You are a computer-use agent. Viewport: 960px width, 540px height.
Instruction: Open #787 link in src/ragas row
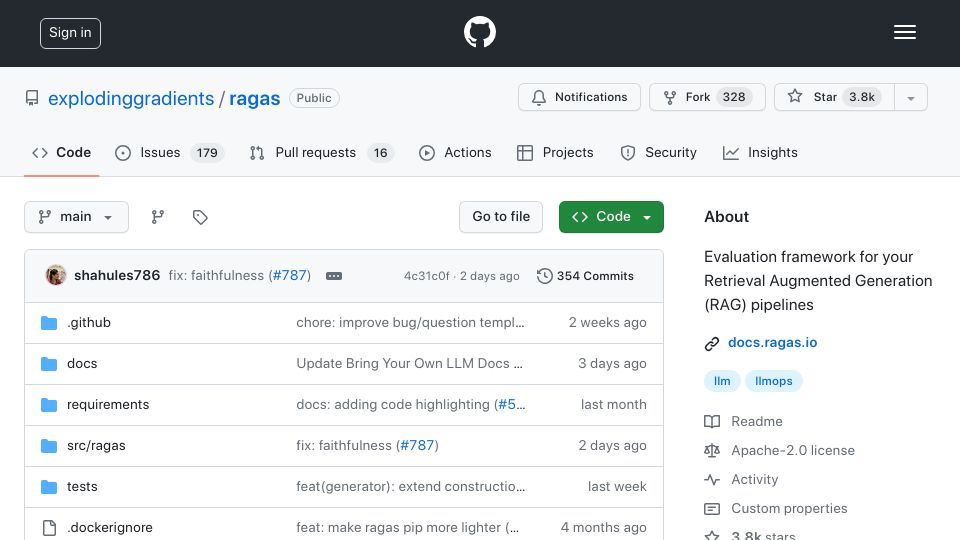pyautogui.click(x=418, y=446)
